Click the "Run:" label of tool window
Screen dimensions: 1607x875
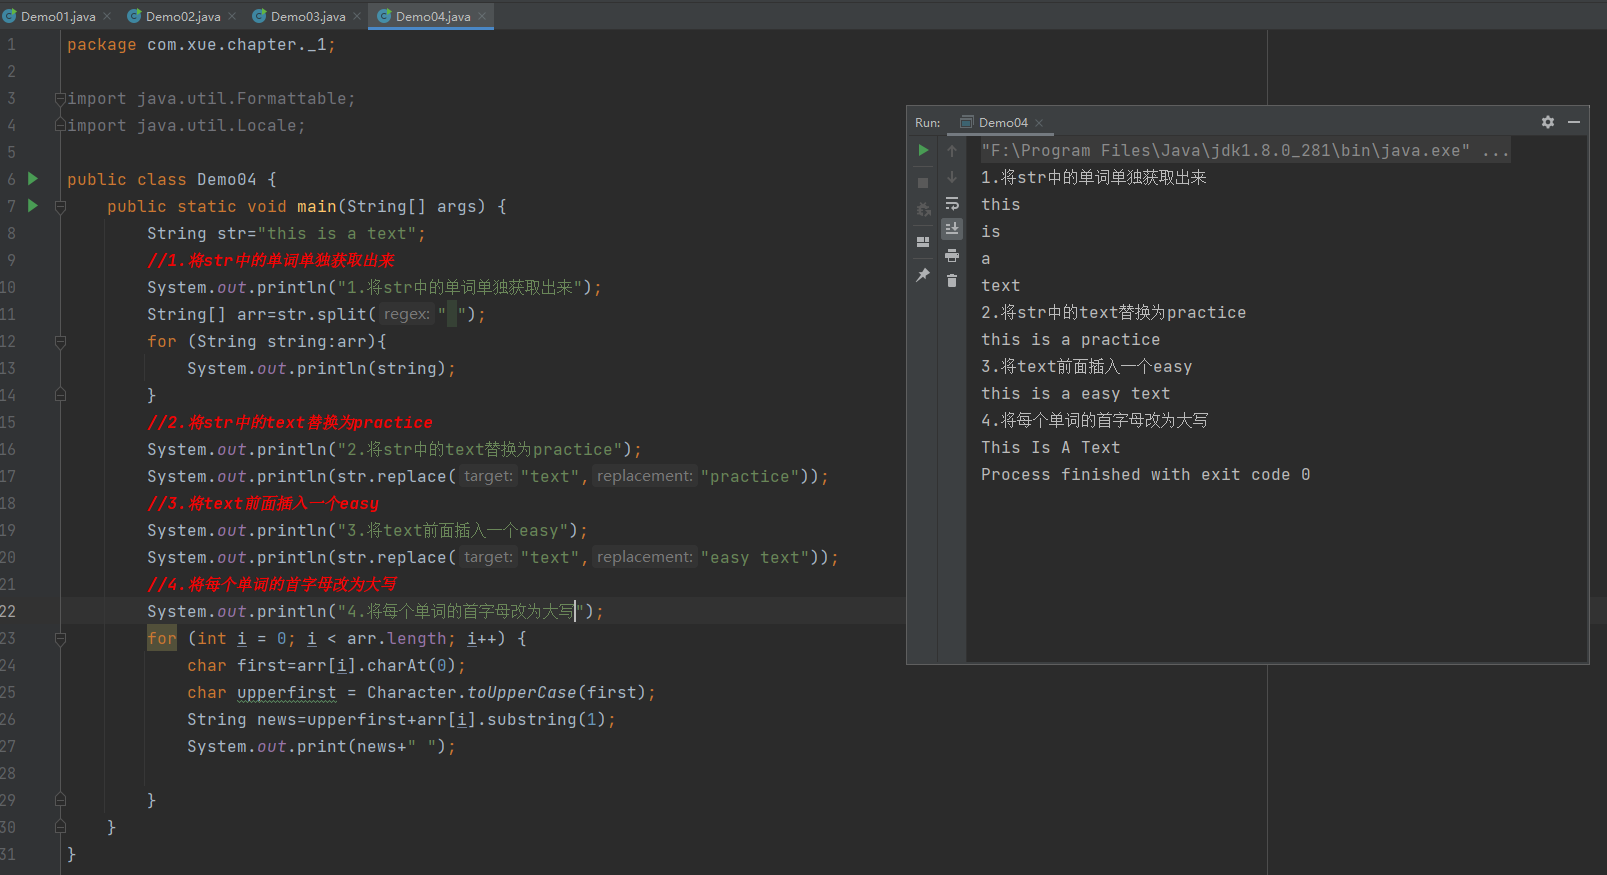pyautogui.click(x=927, y=122)
